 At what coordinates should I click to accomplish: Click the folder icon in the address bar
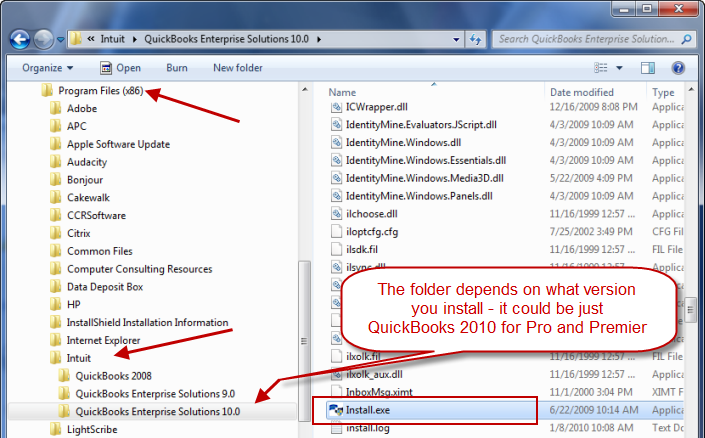pos(76,39)
